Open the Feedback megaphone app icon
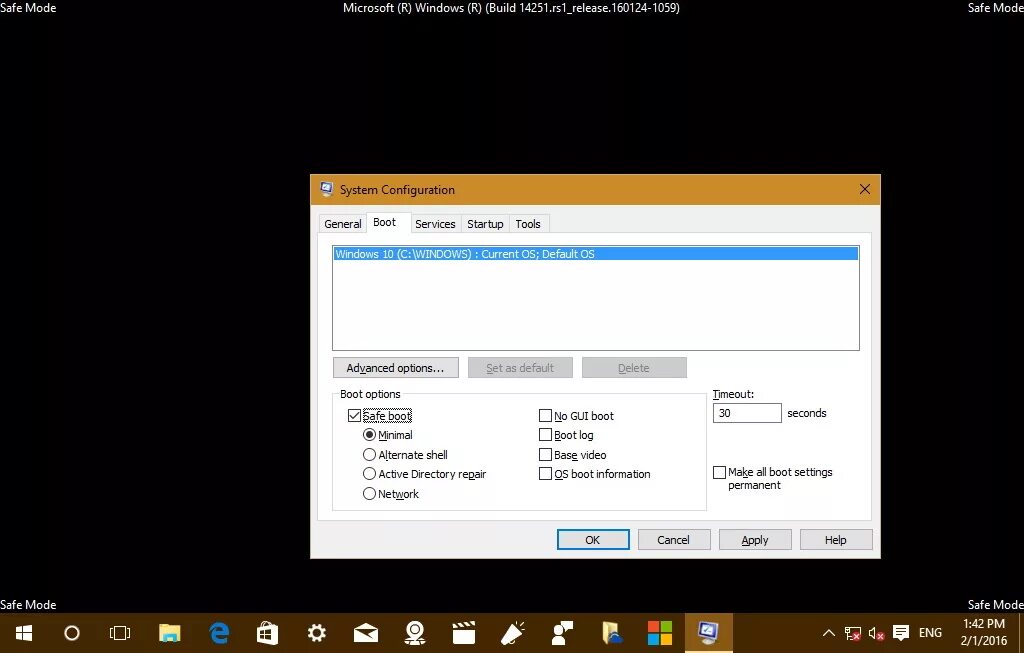Viewport: 1024px width, 653px height. click(513, 633)
